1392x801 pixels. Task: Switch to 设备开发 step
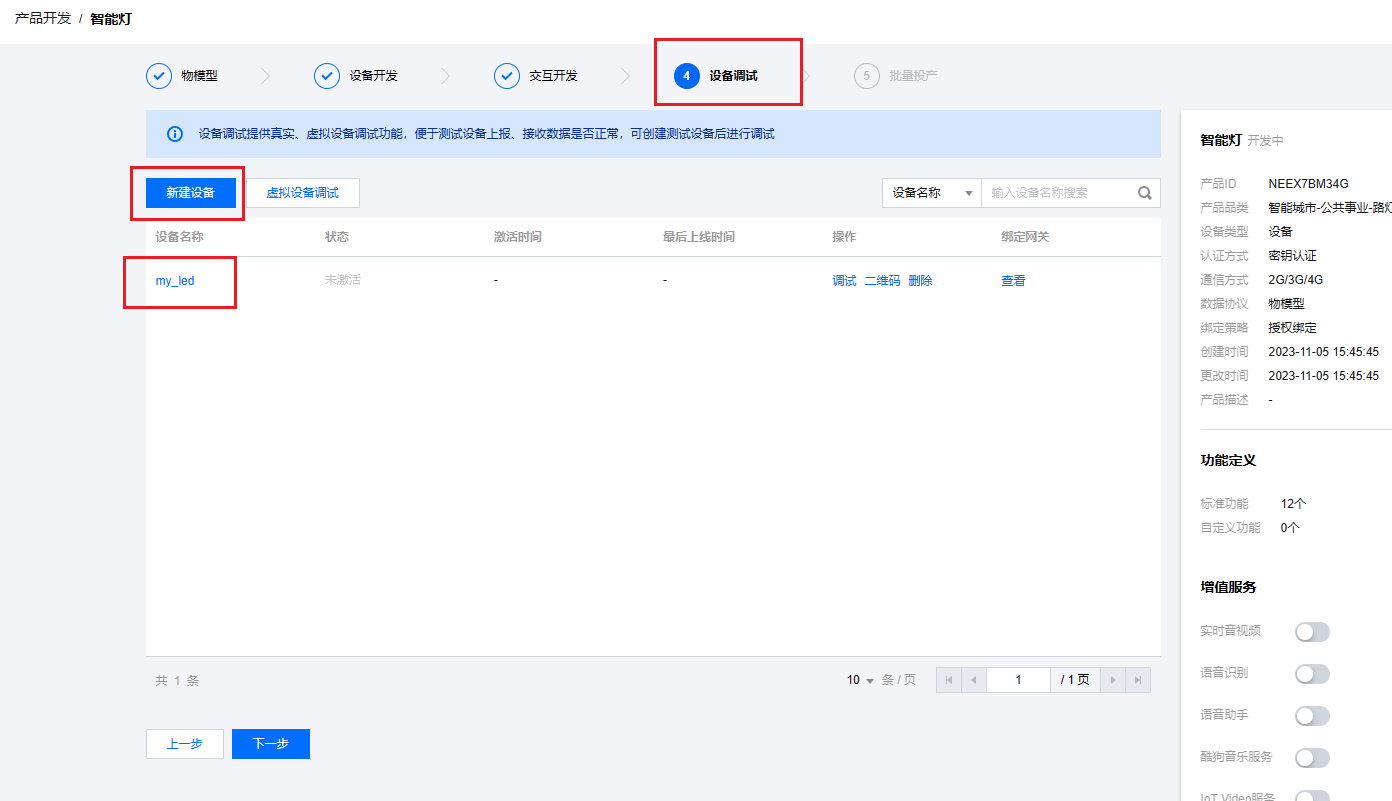click(x=373, y=76)
